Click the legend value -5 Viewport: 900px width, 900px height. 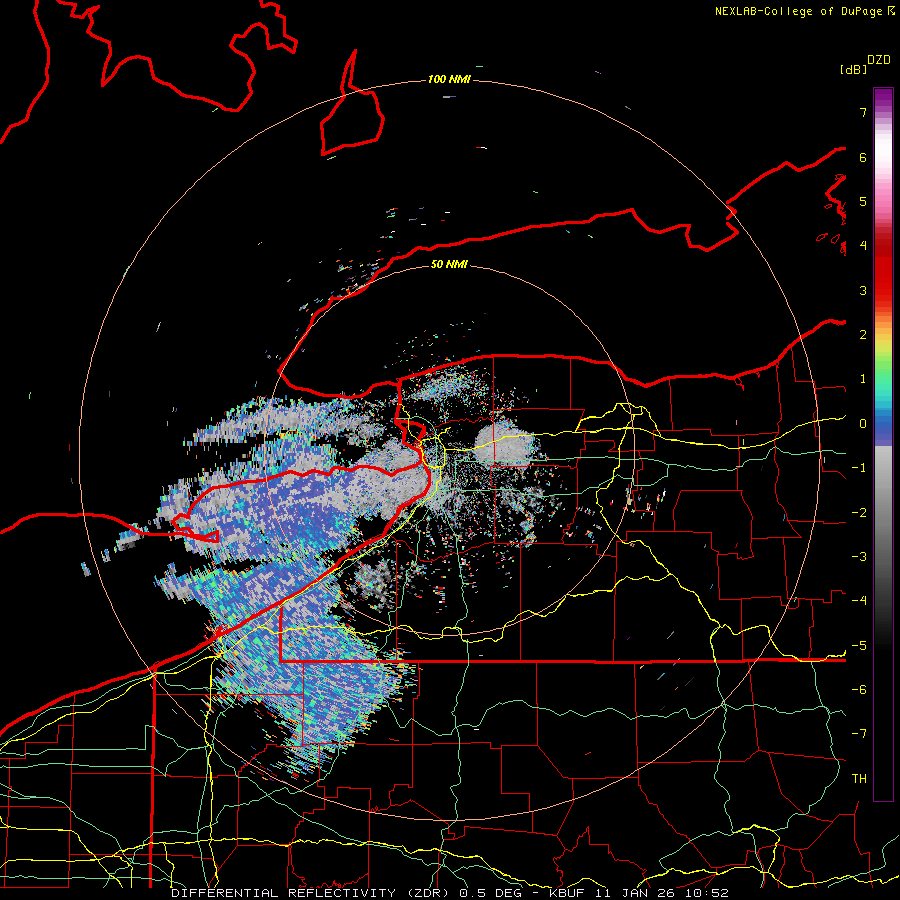coord(859,646)
